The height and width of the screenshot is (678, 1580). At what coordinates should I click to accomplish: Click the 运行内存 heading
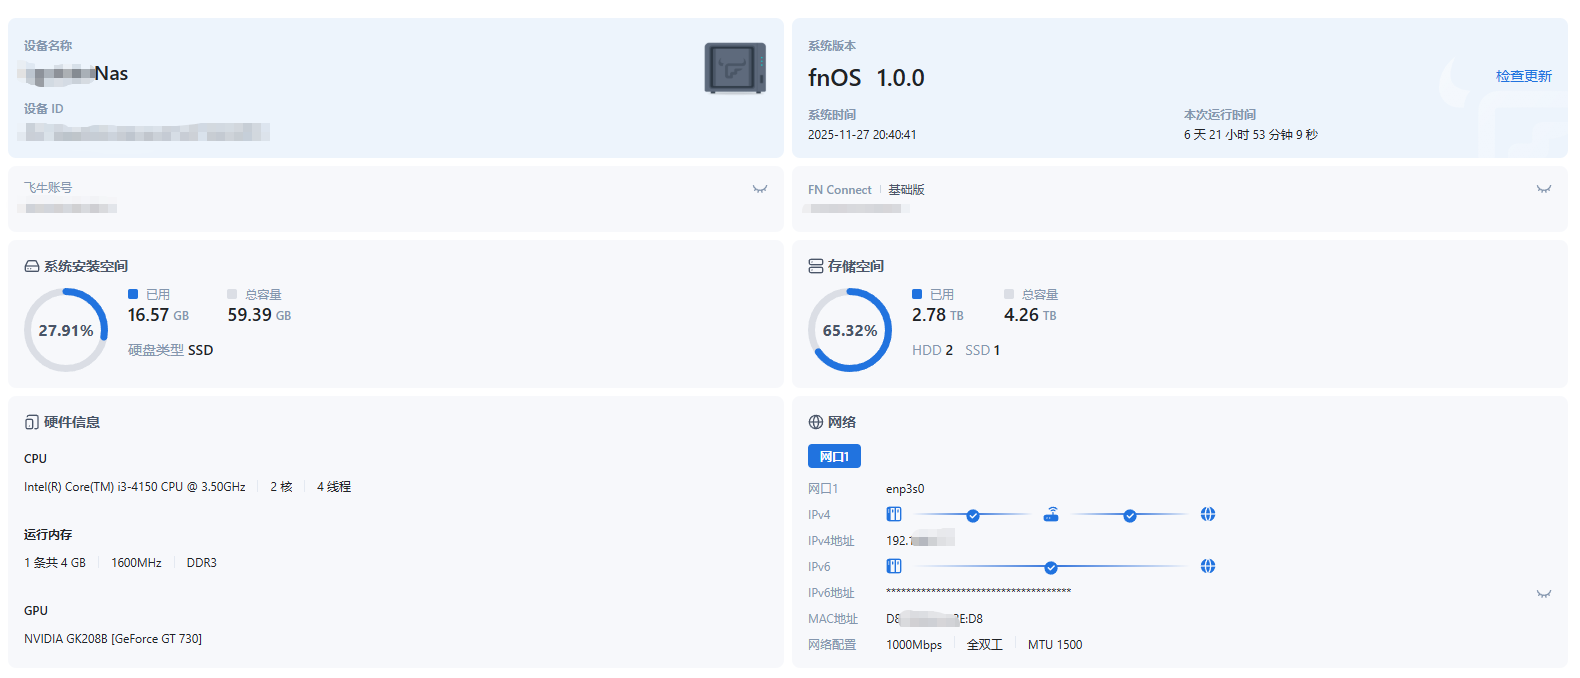(x=48, y=535)
